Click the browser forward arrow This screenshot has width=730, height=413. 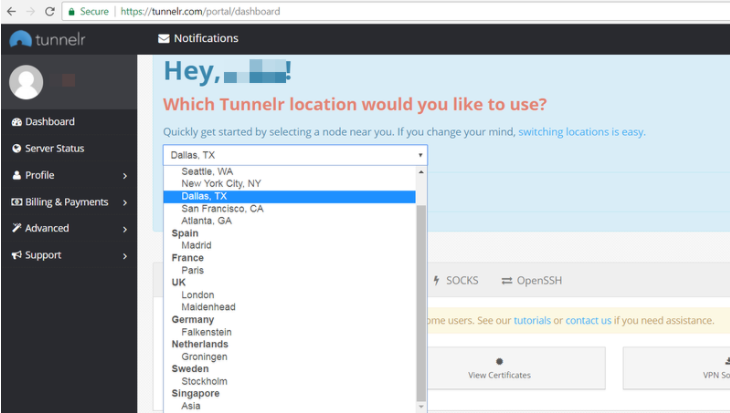[31, 11]
